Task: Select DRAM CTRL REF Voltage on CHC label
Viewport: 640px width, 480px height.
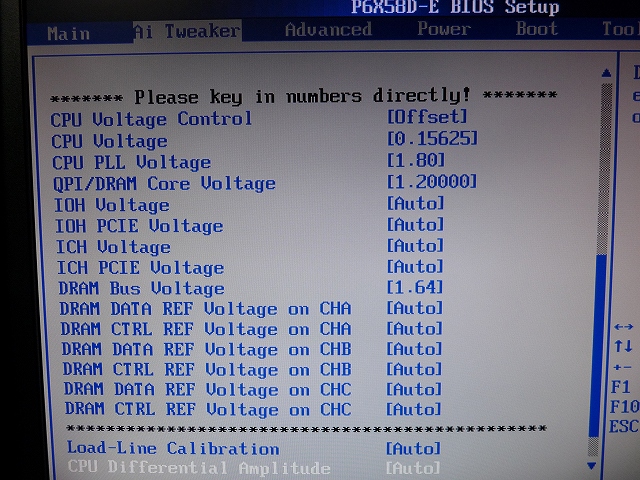Action: point(208,409)
